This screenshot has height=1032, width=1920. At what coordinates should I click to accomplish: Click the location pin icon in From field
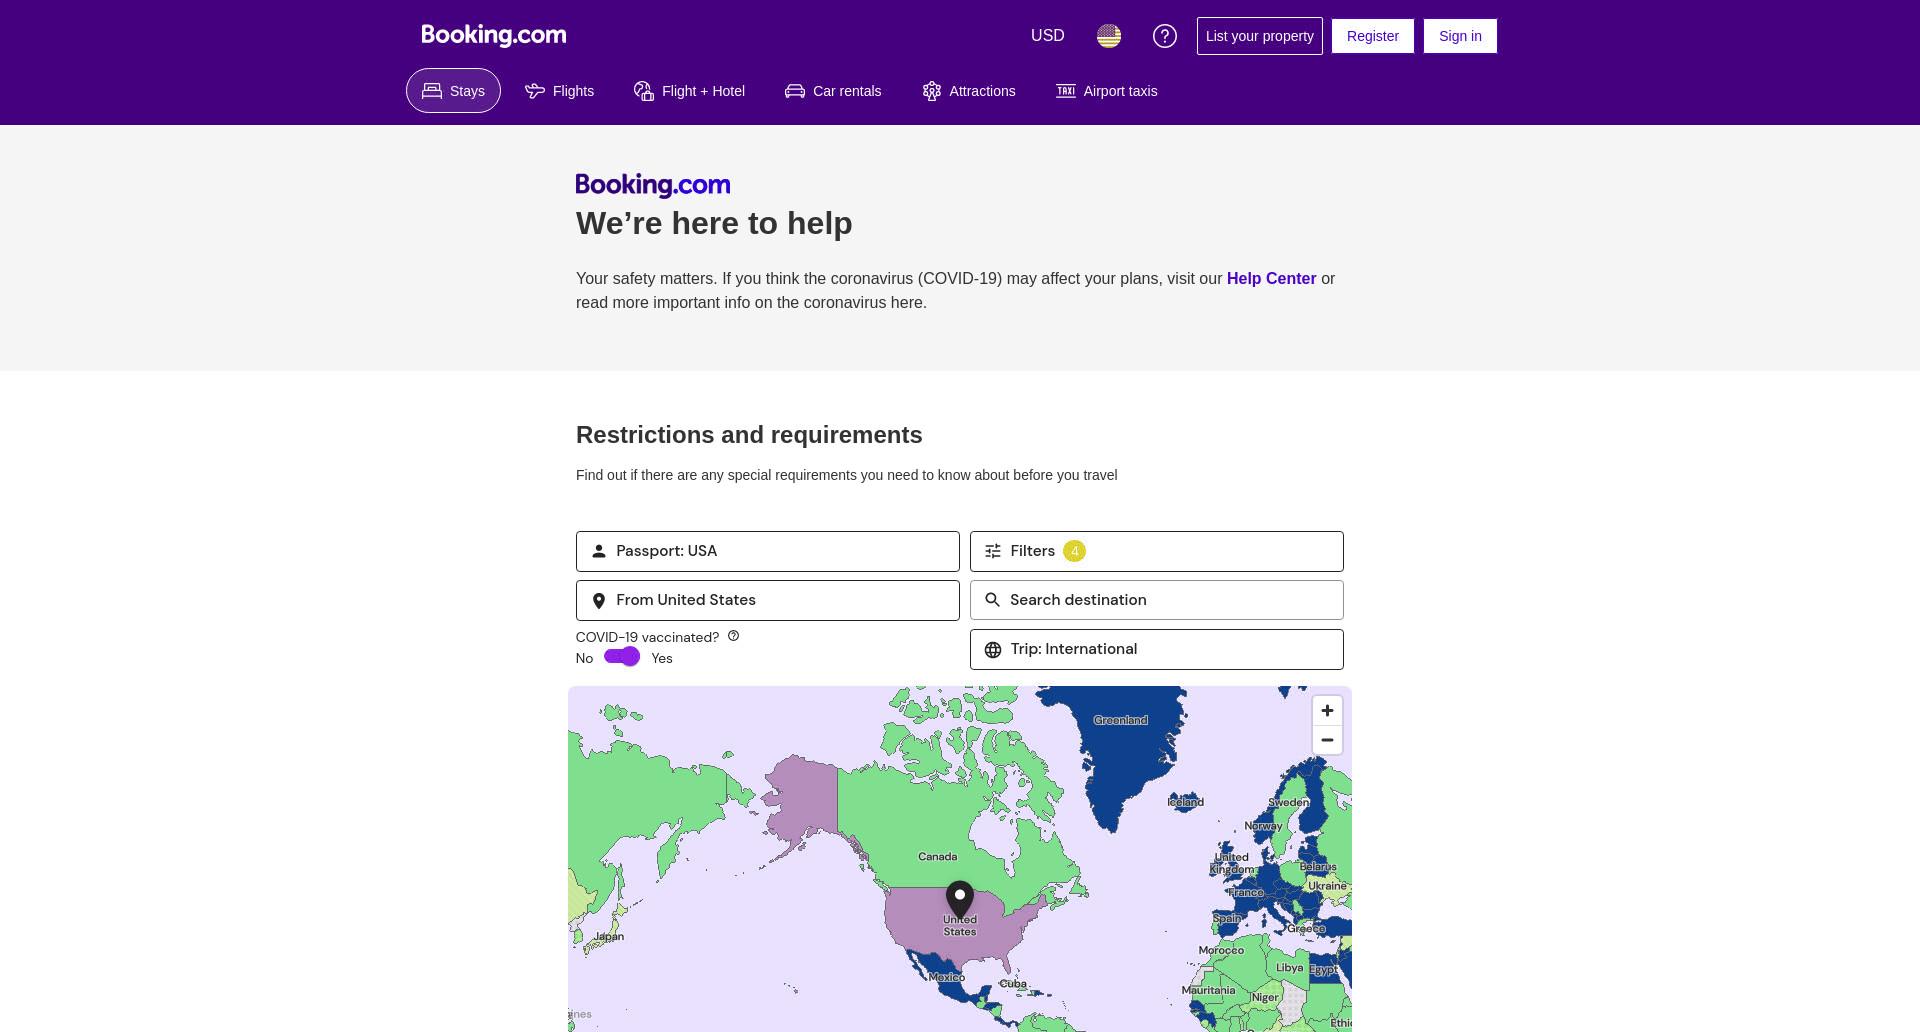click(x=599, y=601)
